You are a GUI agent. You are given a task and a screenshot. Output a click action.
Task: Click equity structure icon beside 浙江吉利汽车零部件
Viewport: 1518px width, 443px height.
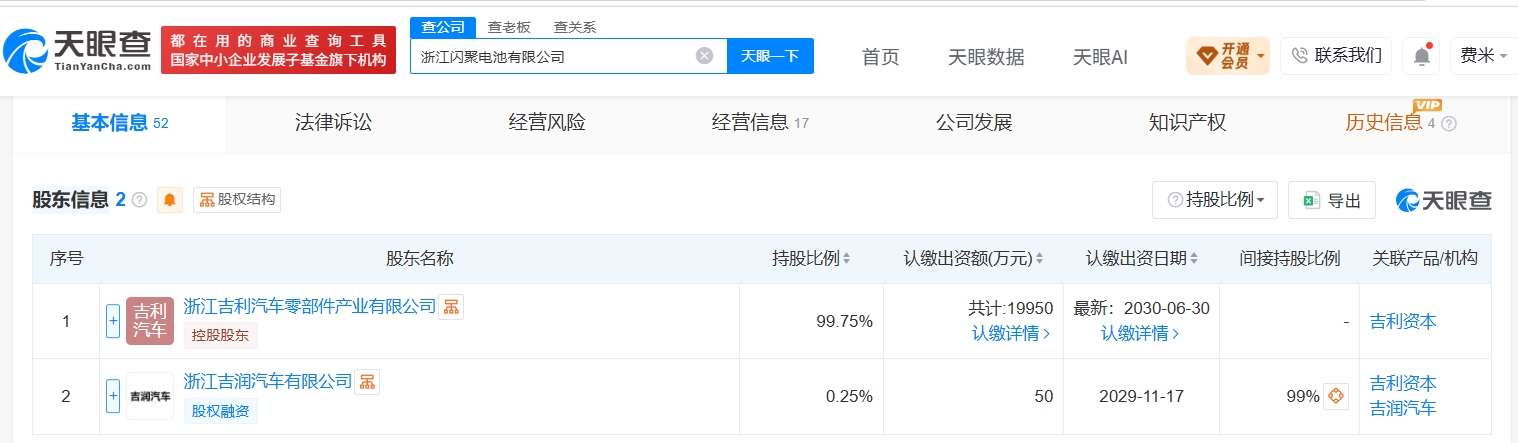point(451,306)
